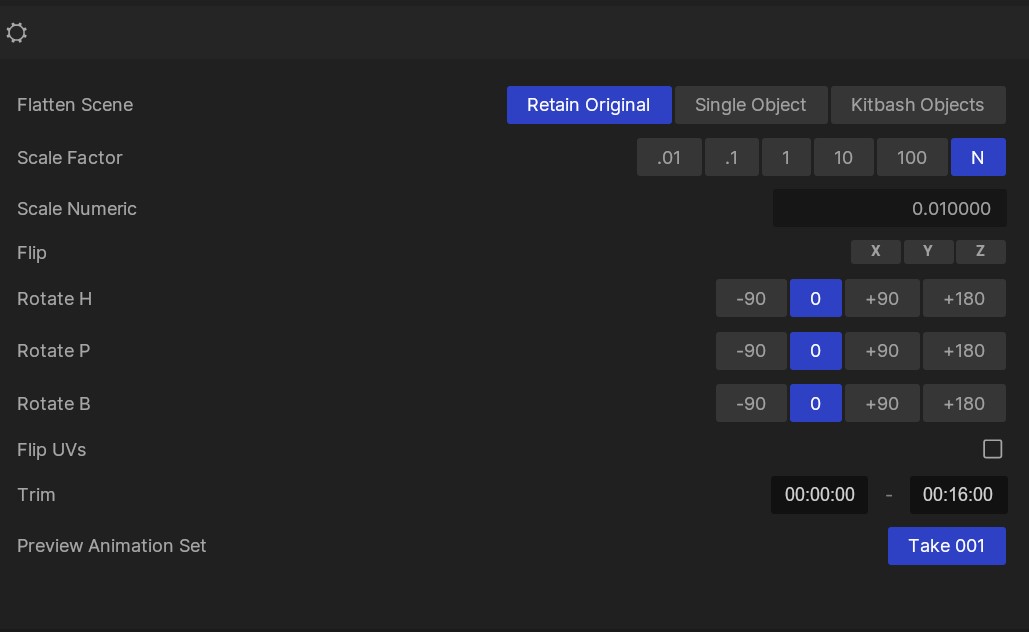Toggle Flip on Y axis
Screen dimensions: 1029x632
tap(927, 252)
